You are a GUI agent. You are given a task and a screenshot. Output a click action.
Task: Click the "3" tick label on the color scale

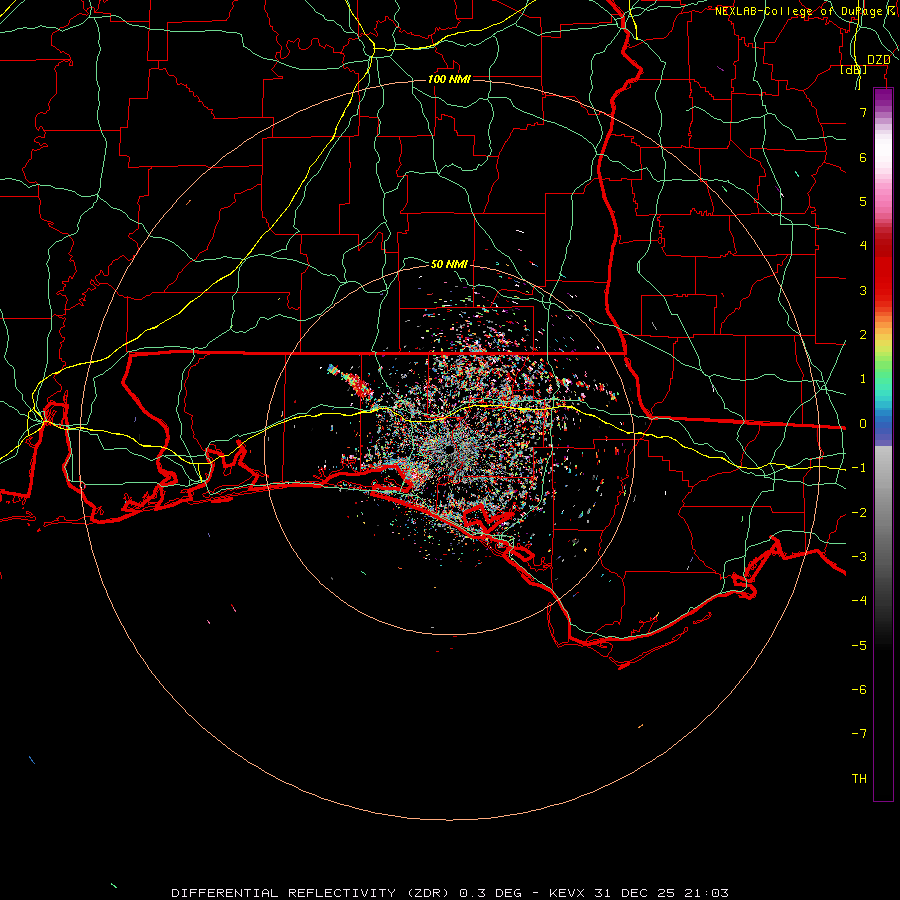pyautogui.click(x=863, y=290)
